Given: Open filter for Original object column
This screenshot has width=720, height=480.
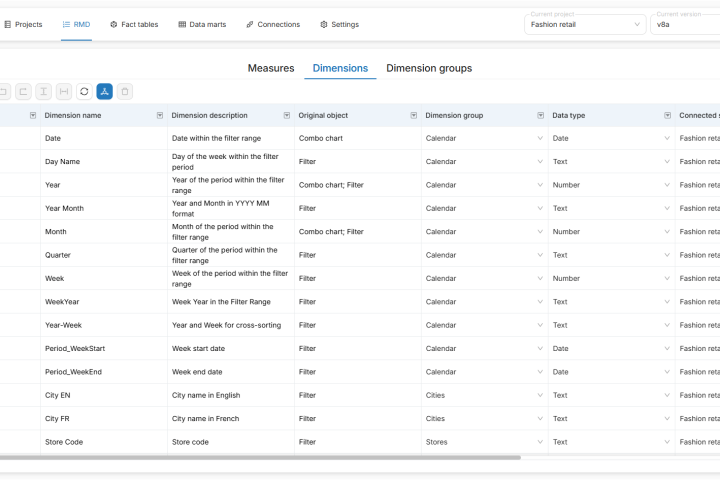Looking at the screenshot, I should (413, 116).
